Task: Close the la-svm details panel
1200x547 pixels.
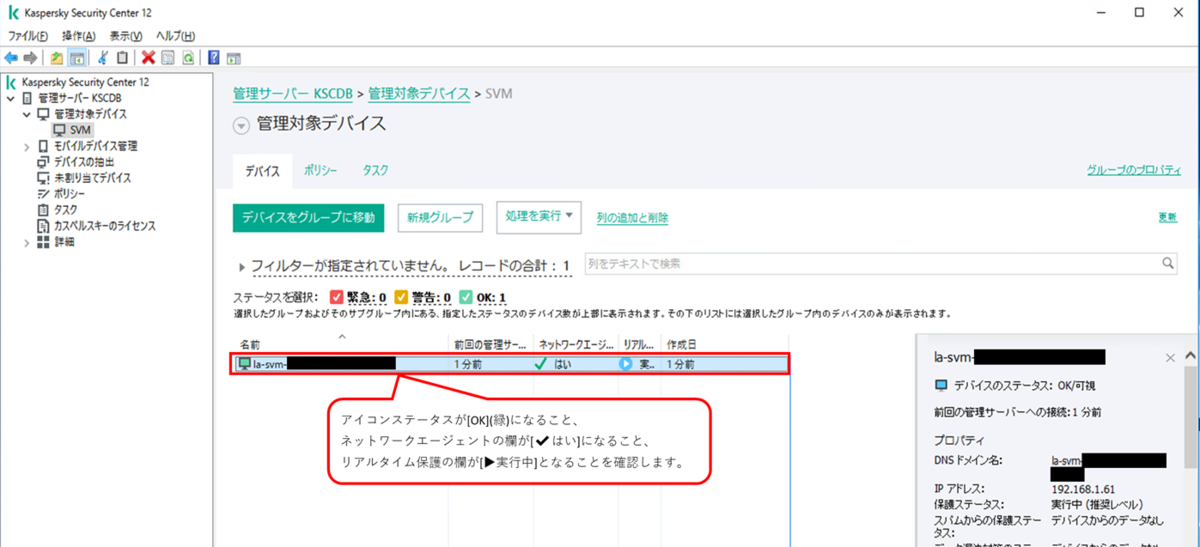Action: [1171, 357]
